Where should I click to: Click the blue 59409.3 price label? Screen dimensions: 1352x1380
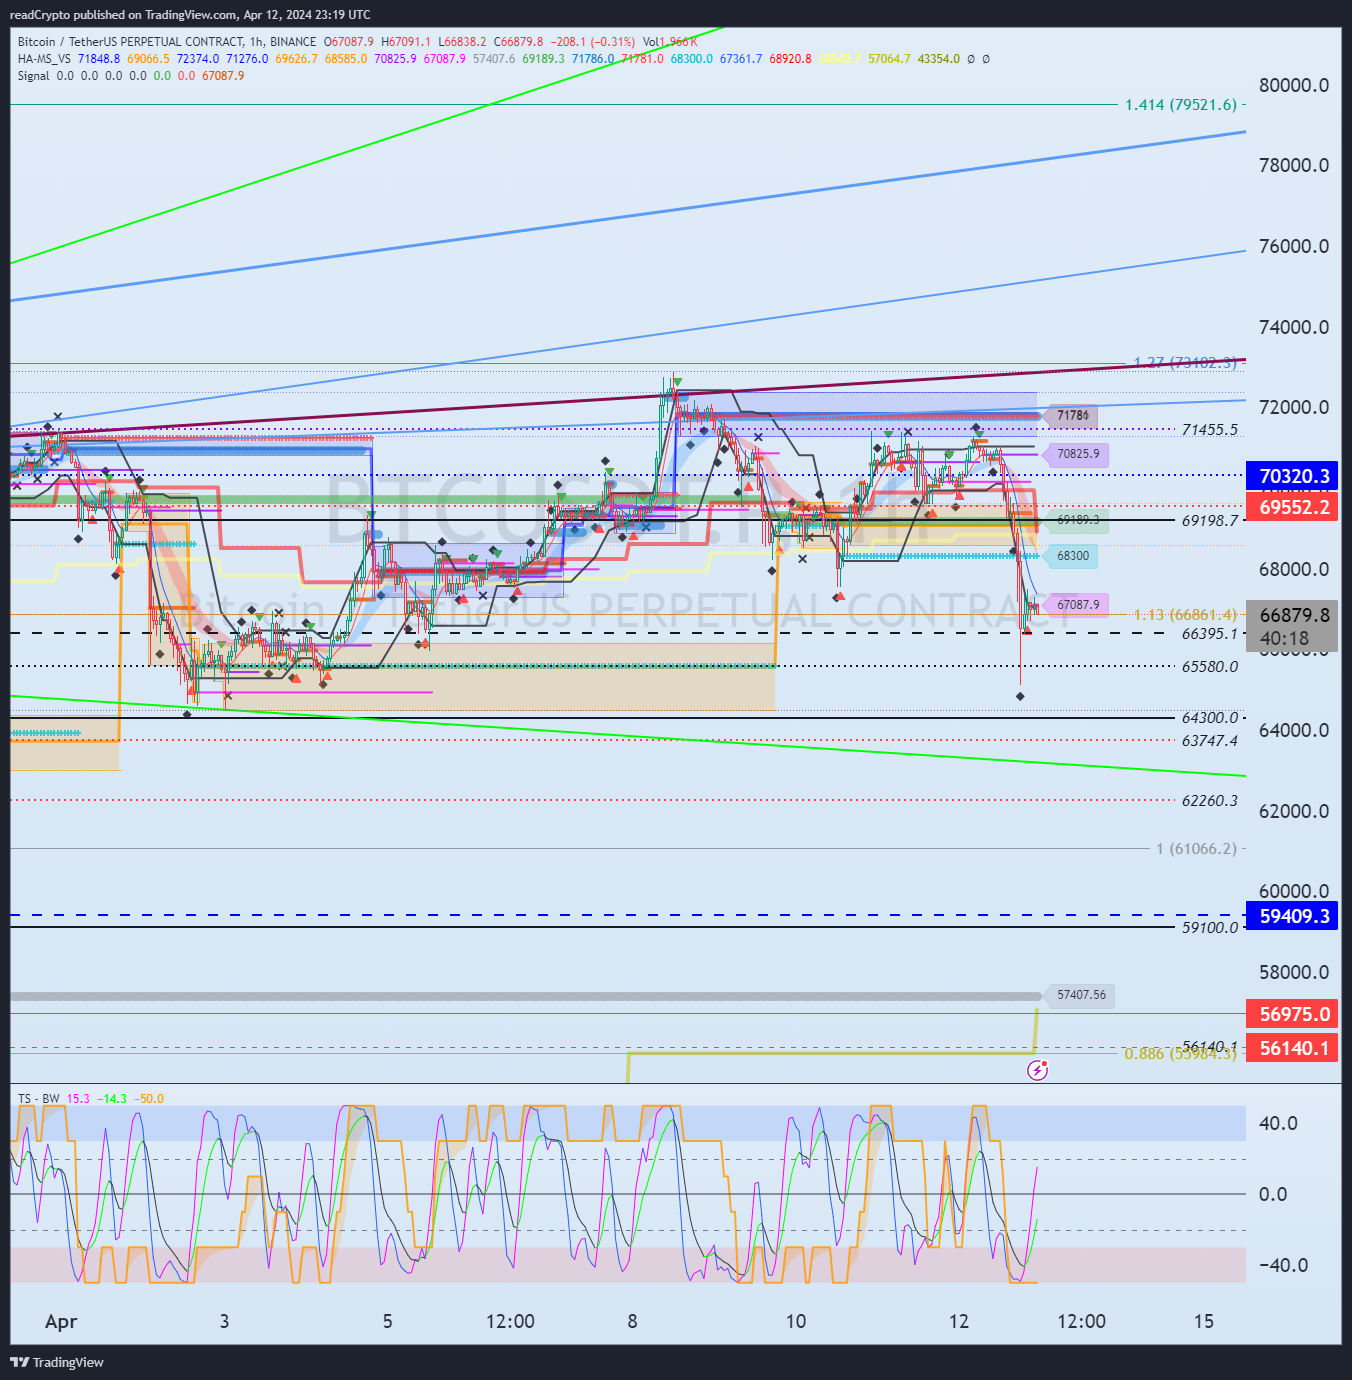coord(1292,916)
